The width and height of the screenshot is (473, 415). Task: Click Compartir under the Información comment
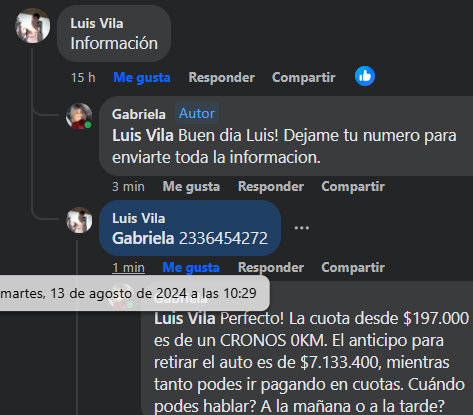(x=304, y=78)
